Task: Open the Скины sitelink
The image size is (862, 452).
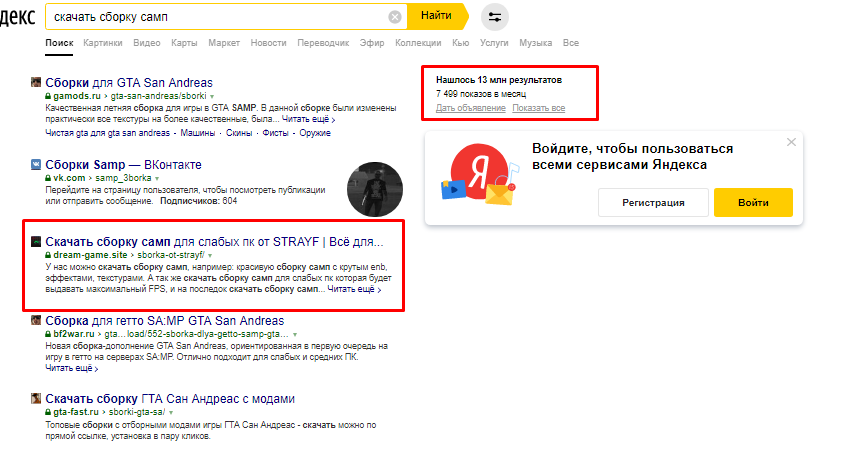Action: pos(239,133)
